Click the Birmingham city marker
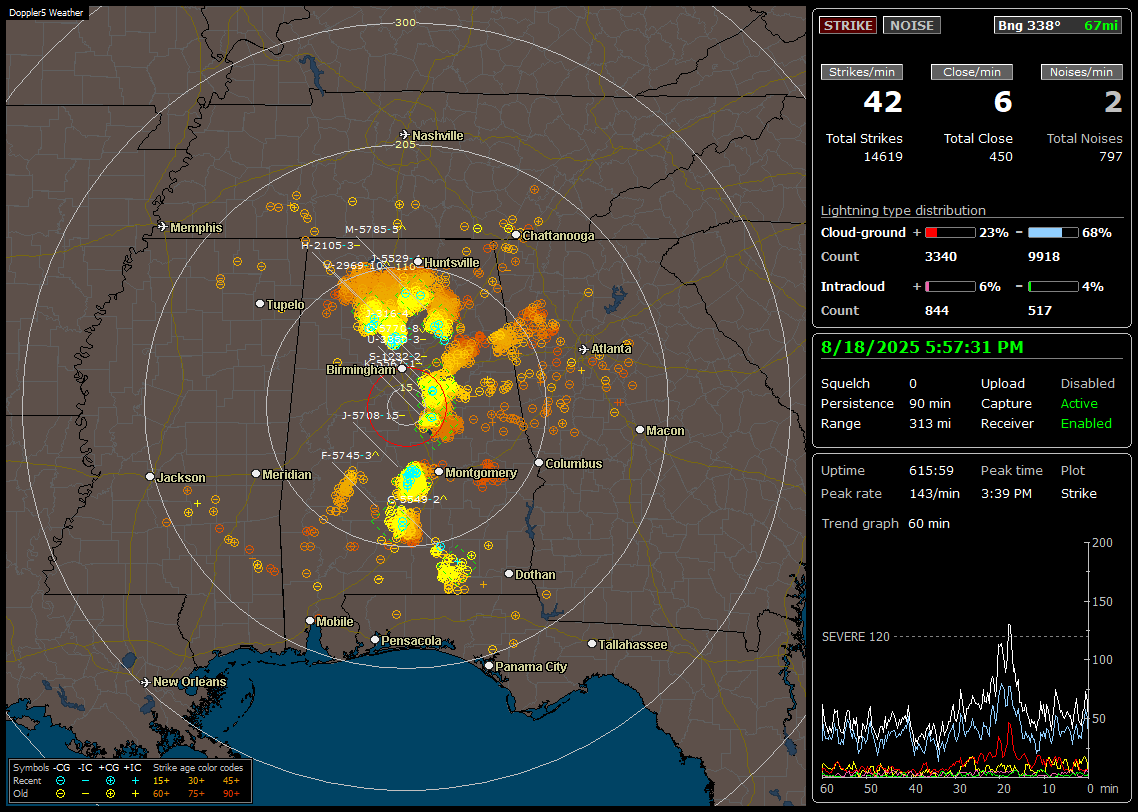Viewport: 1138px width, 812px height. [402, 369]
